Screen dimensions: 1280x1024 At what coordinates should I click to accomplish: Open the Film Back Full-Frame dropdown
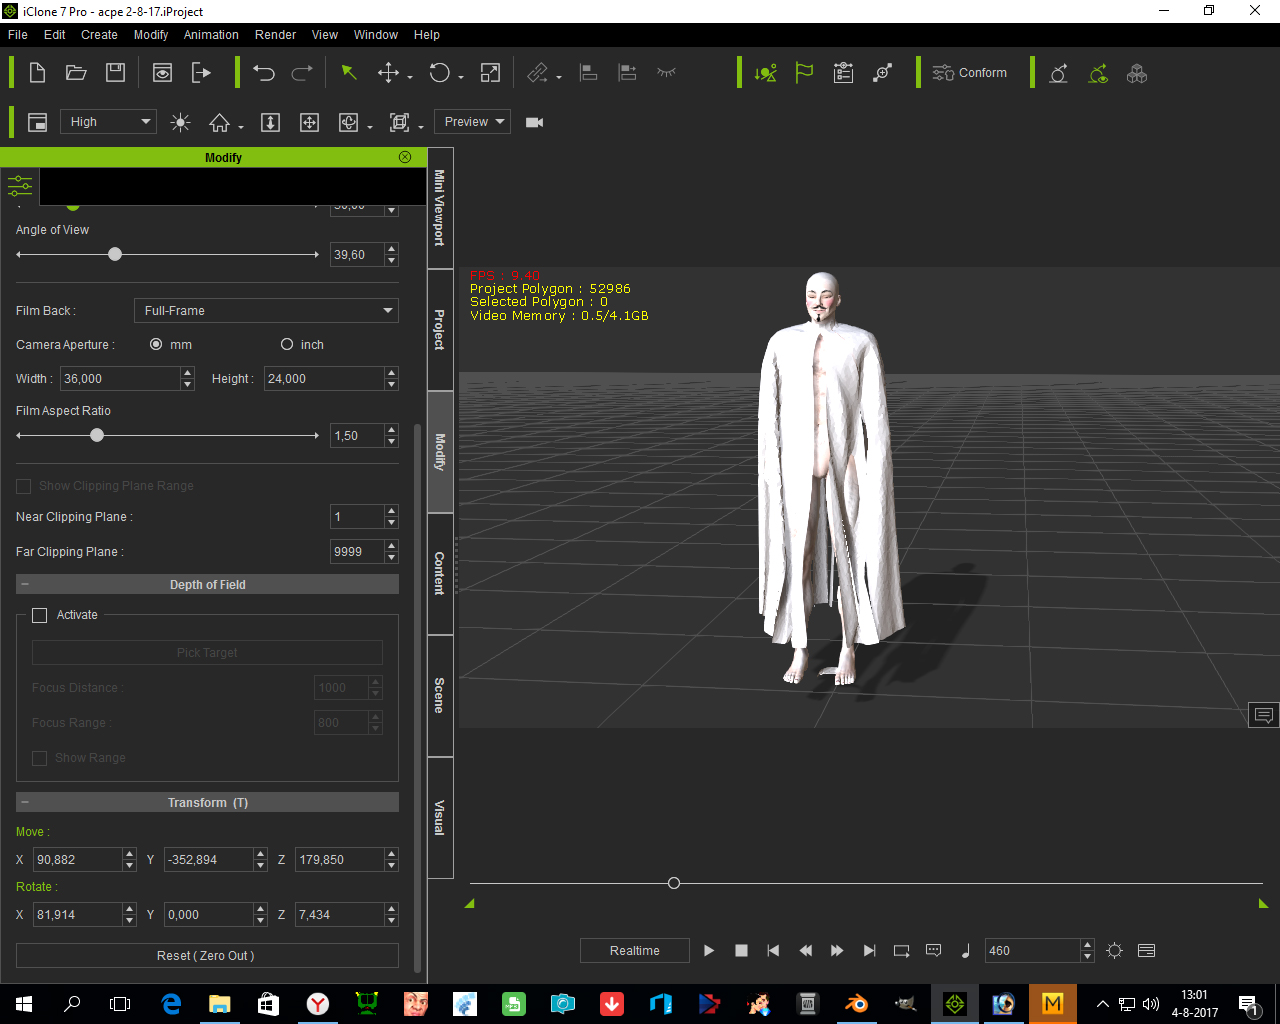266,311
